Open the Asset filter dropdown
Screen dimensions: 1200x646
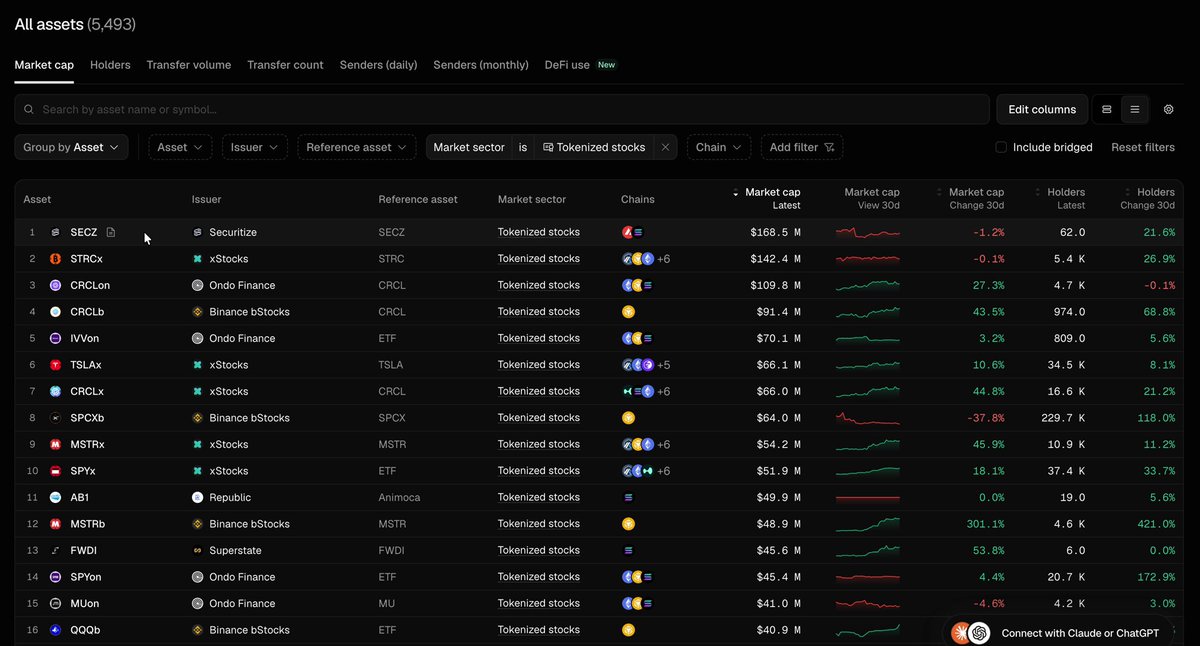180,147
